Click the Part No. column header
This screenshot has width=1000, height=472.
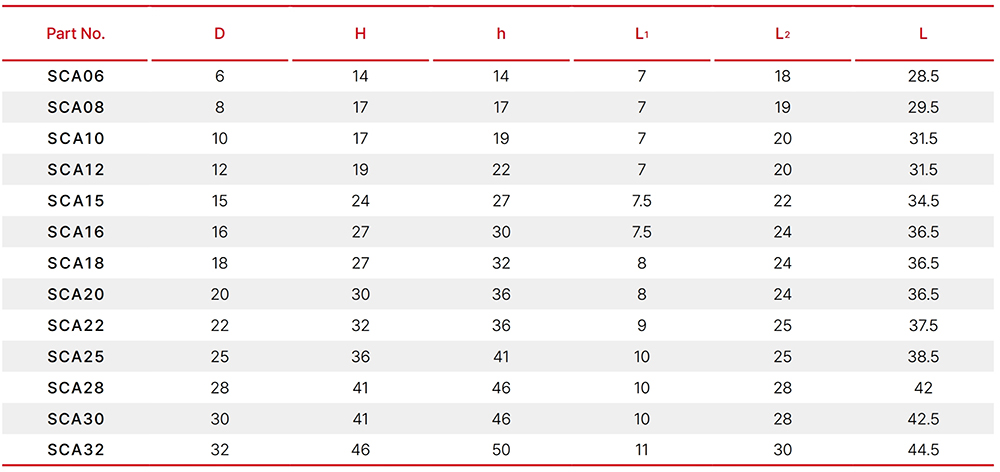pos(75,34)
